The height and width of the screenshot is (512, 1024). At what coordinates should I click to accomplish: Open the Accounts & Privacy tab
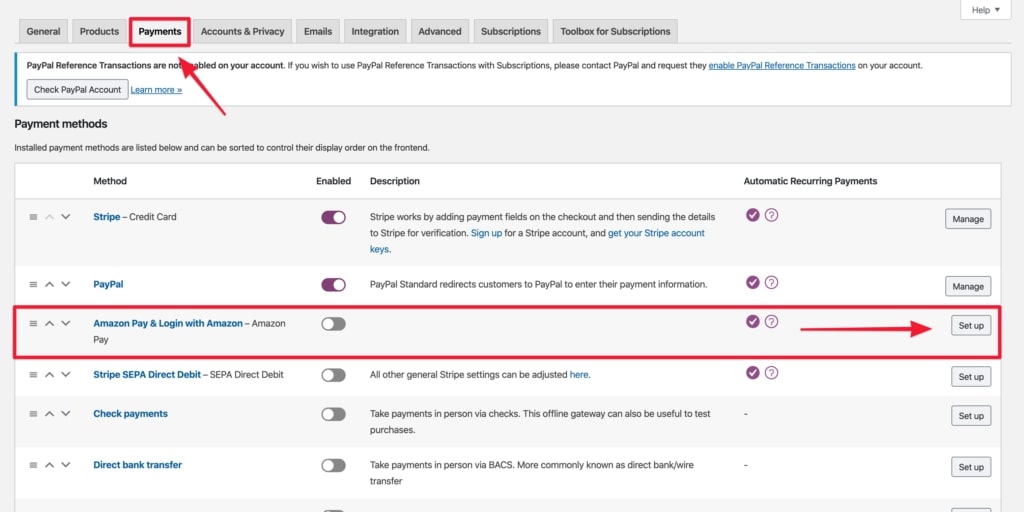(242, 31)
